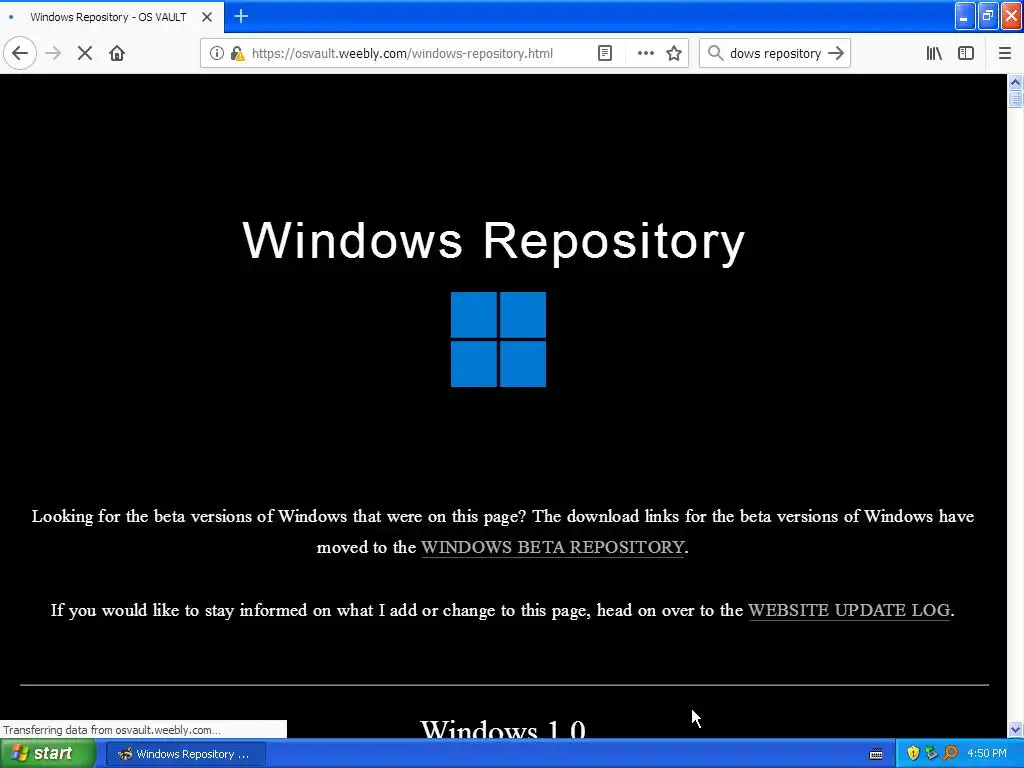1024x768 pixels.
Task: Click the on-screen keyboard tray icon
Action: [x=876, y=754]
